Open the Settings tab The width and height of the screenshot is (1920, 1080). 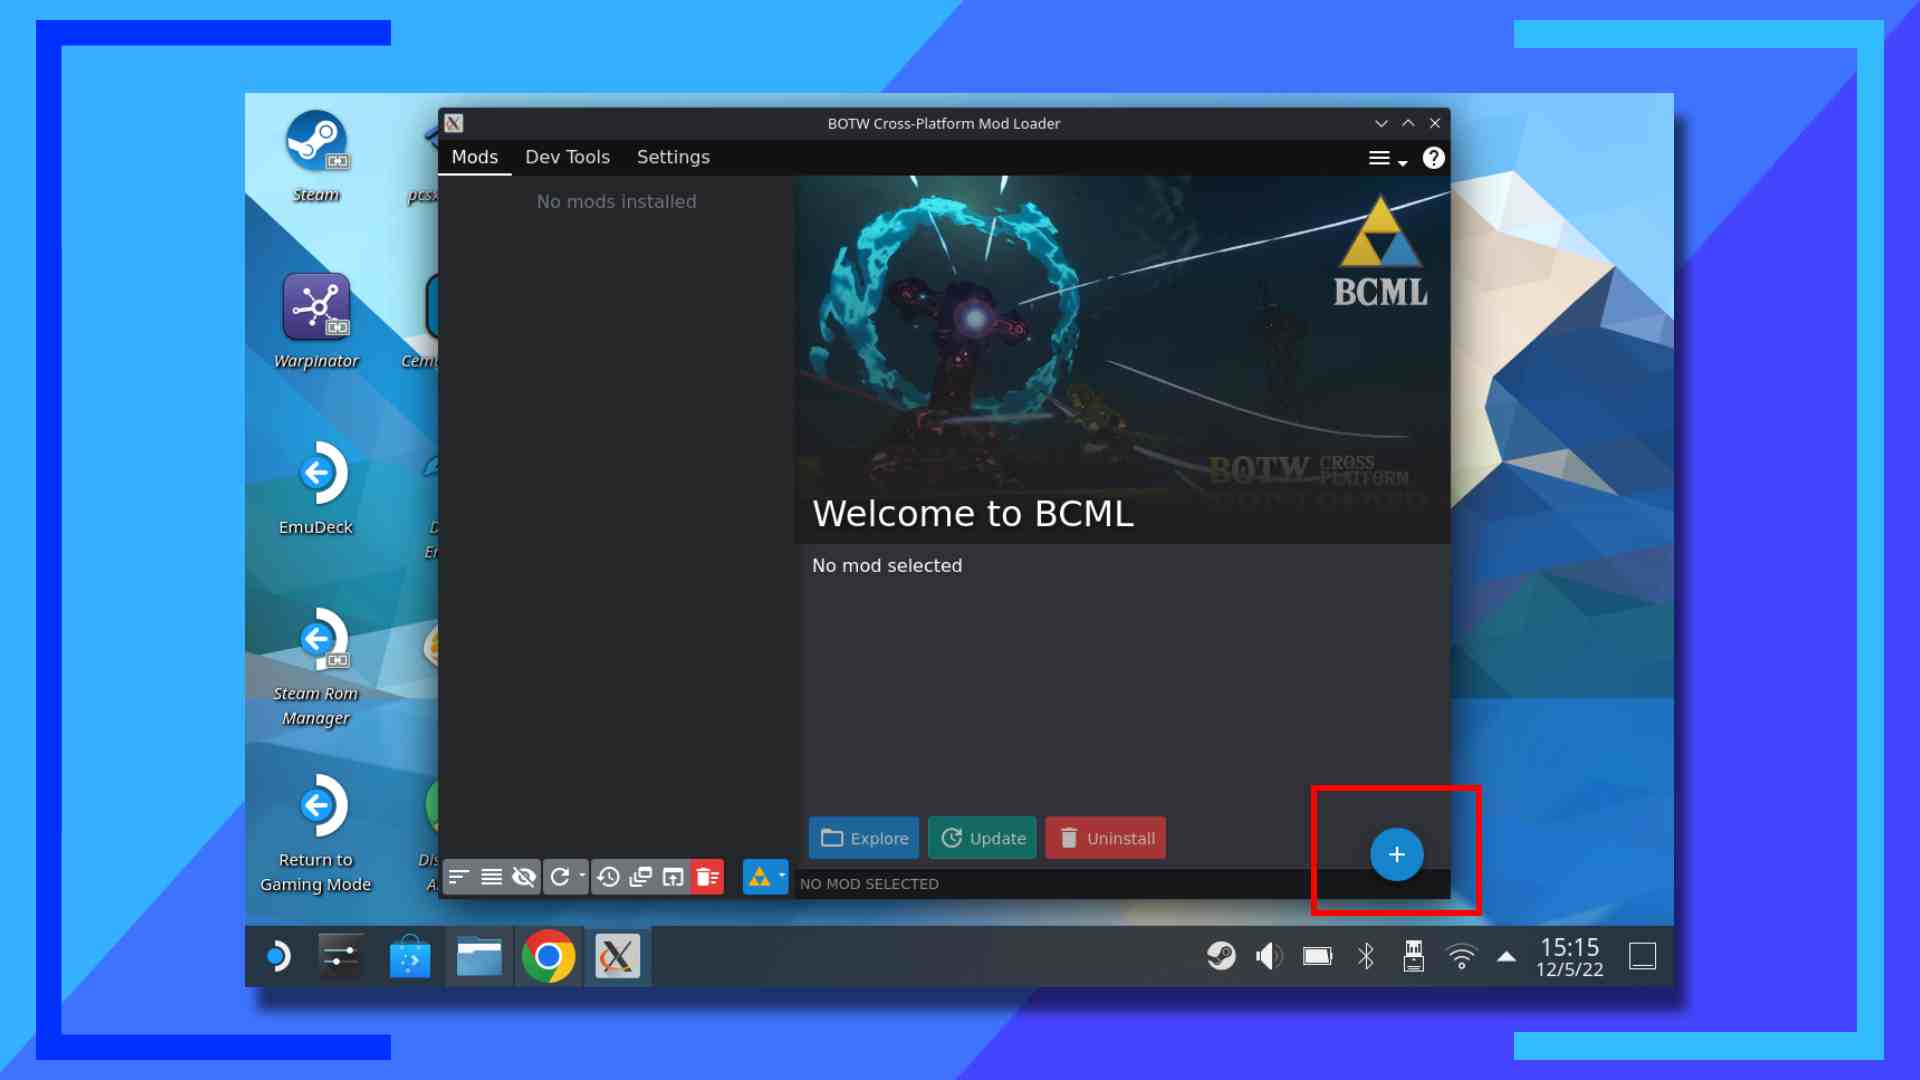[672, 157]
